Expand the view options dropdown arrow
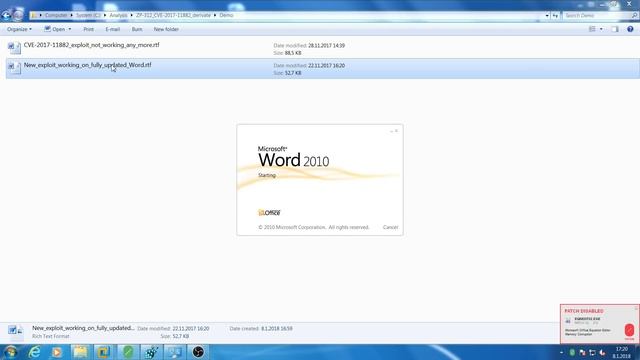Image resolution: width=640 pixels, height=360 pixels. tap(601, 29)
